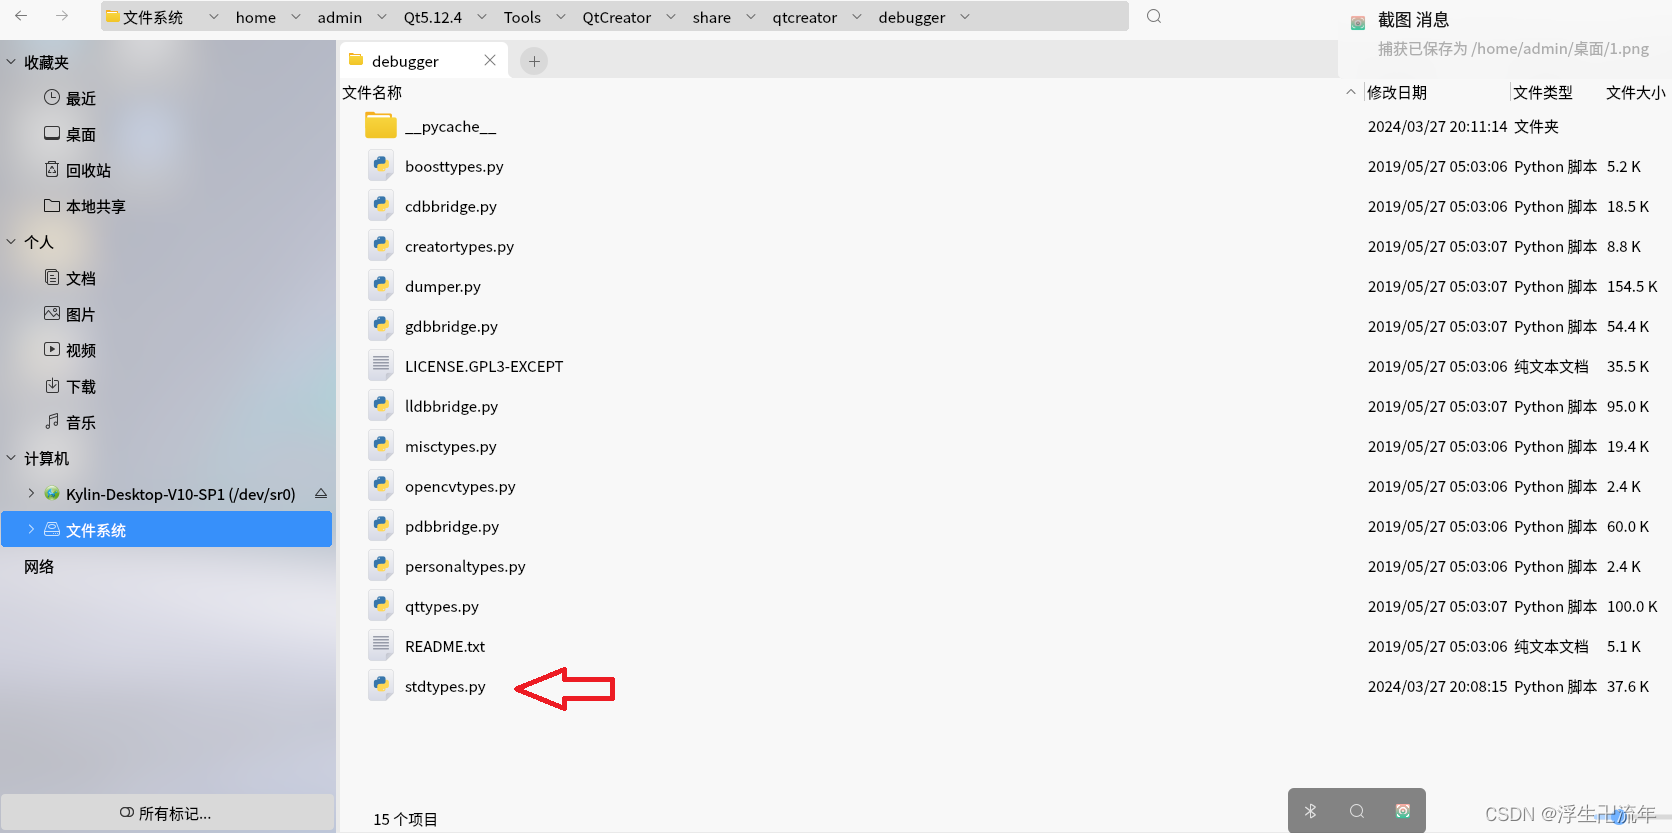The height and width of the screenshot is (833, 1672).
Task: Navigate to the qtcreator breadcrumb
Action: tap(805, 17)
